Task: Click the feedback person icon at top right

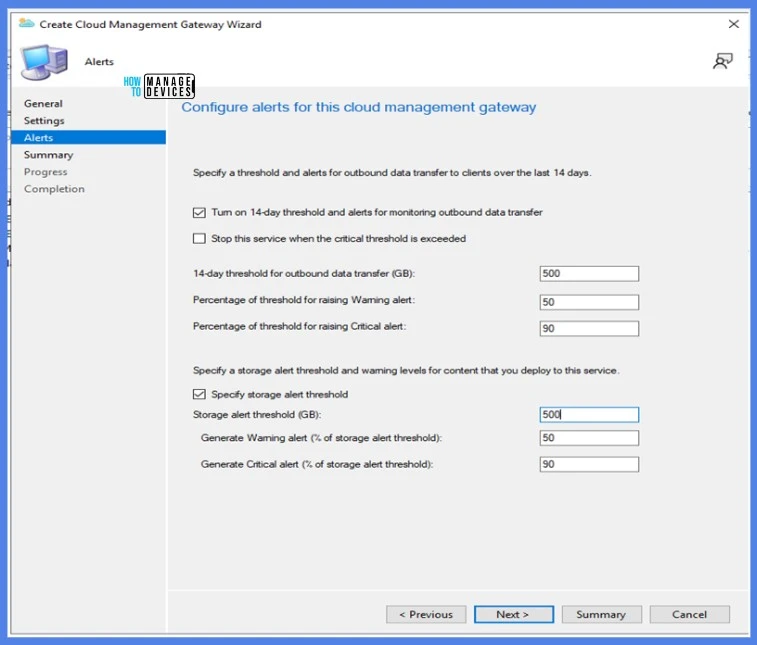Action: point(722,61)
